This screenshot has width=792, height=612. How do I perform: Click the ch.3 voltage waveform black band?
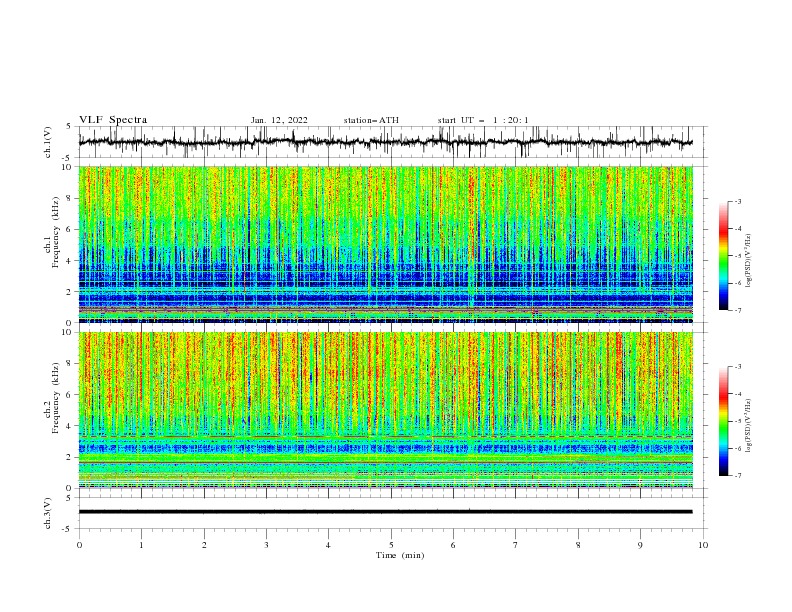(385, 512)
